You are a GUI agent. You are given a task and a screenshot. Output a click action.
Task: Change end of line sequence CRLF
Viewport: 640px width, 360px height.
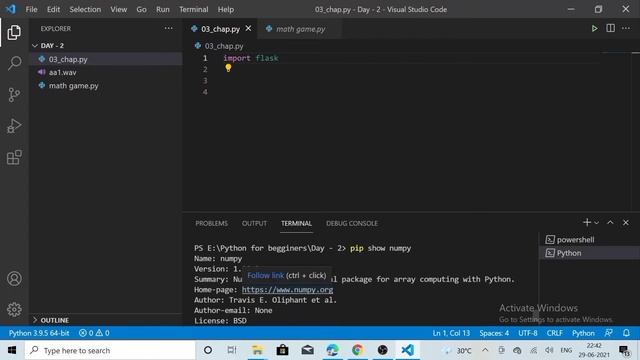click(x=554, y=333)
